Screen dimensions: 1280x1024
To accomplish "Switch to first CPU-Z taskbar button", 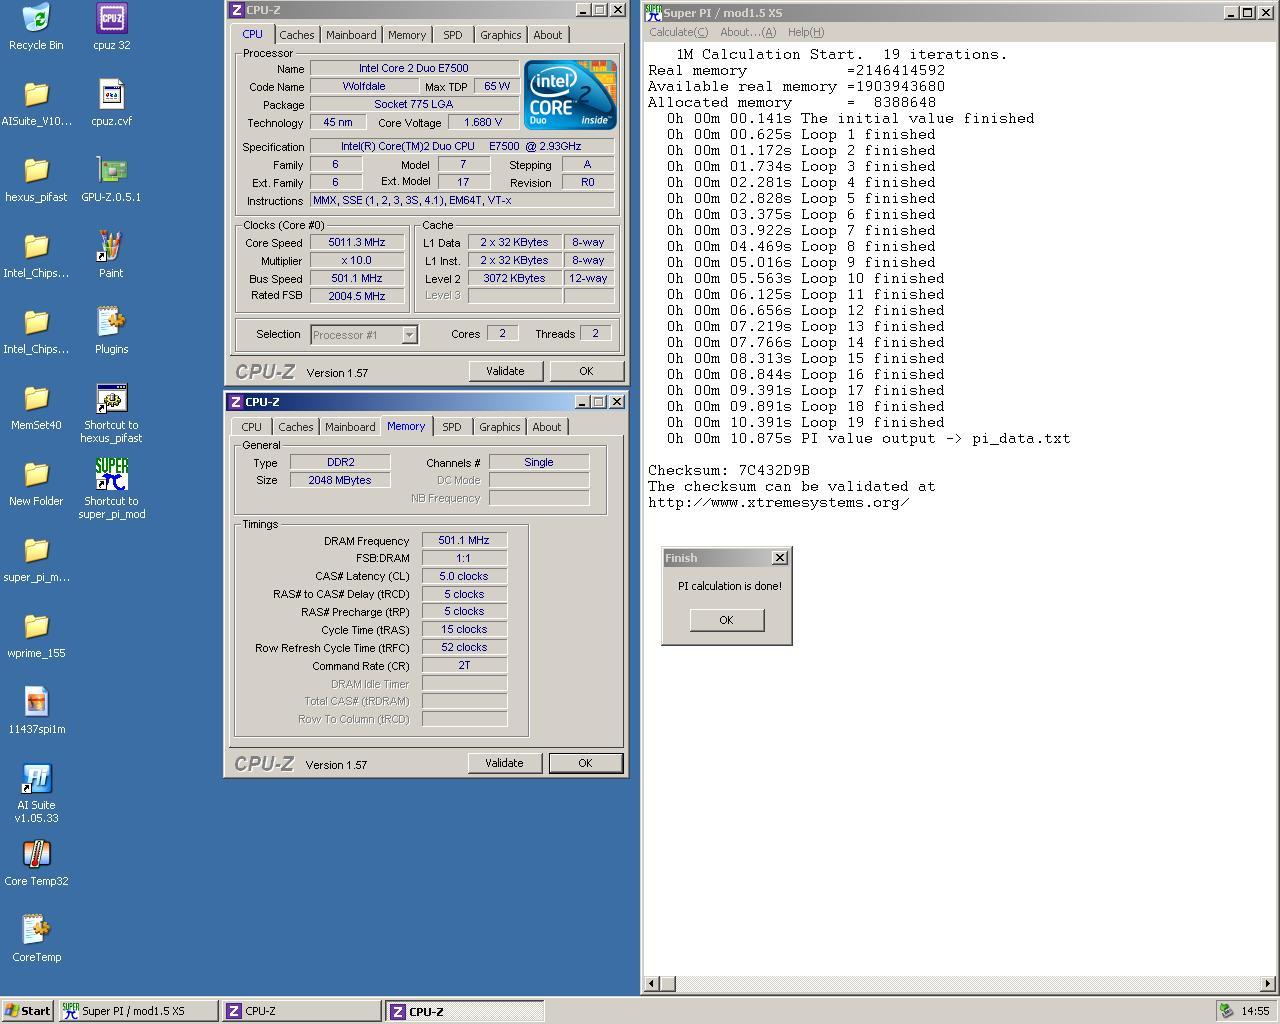I will (x=302, y=1011).
